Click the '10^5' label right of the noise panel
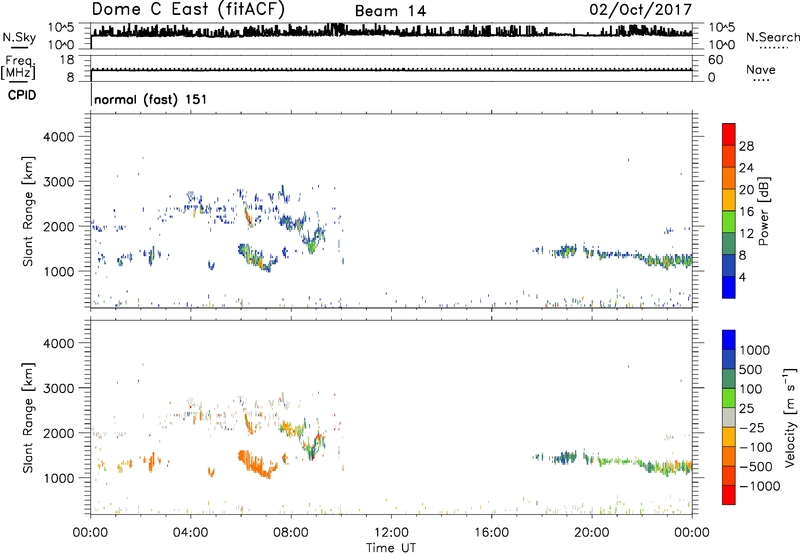The image size is (800, 554). pos(721,28)
